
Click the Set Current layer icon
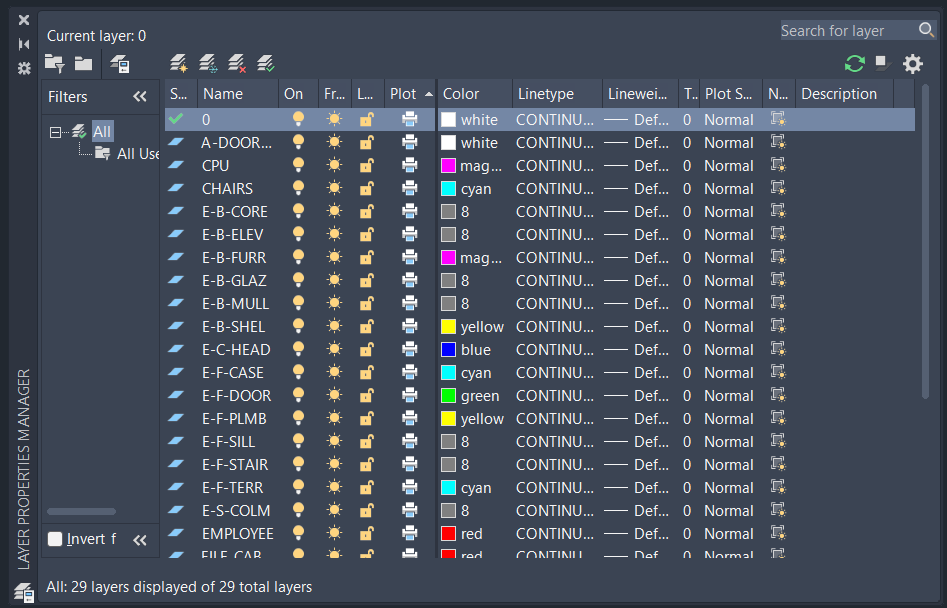click(266, 63)
